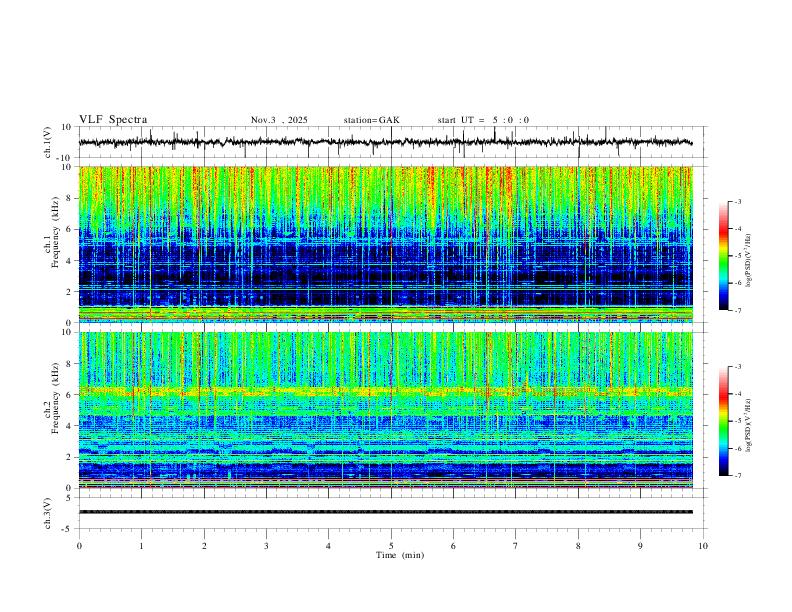Select the ch.1 "Frequency (kHz)" axis label
The height and width of the screenshot is (612, 792).
click(x=55, y=233)
